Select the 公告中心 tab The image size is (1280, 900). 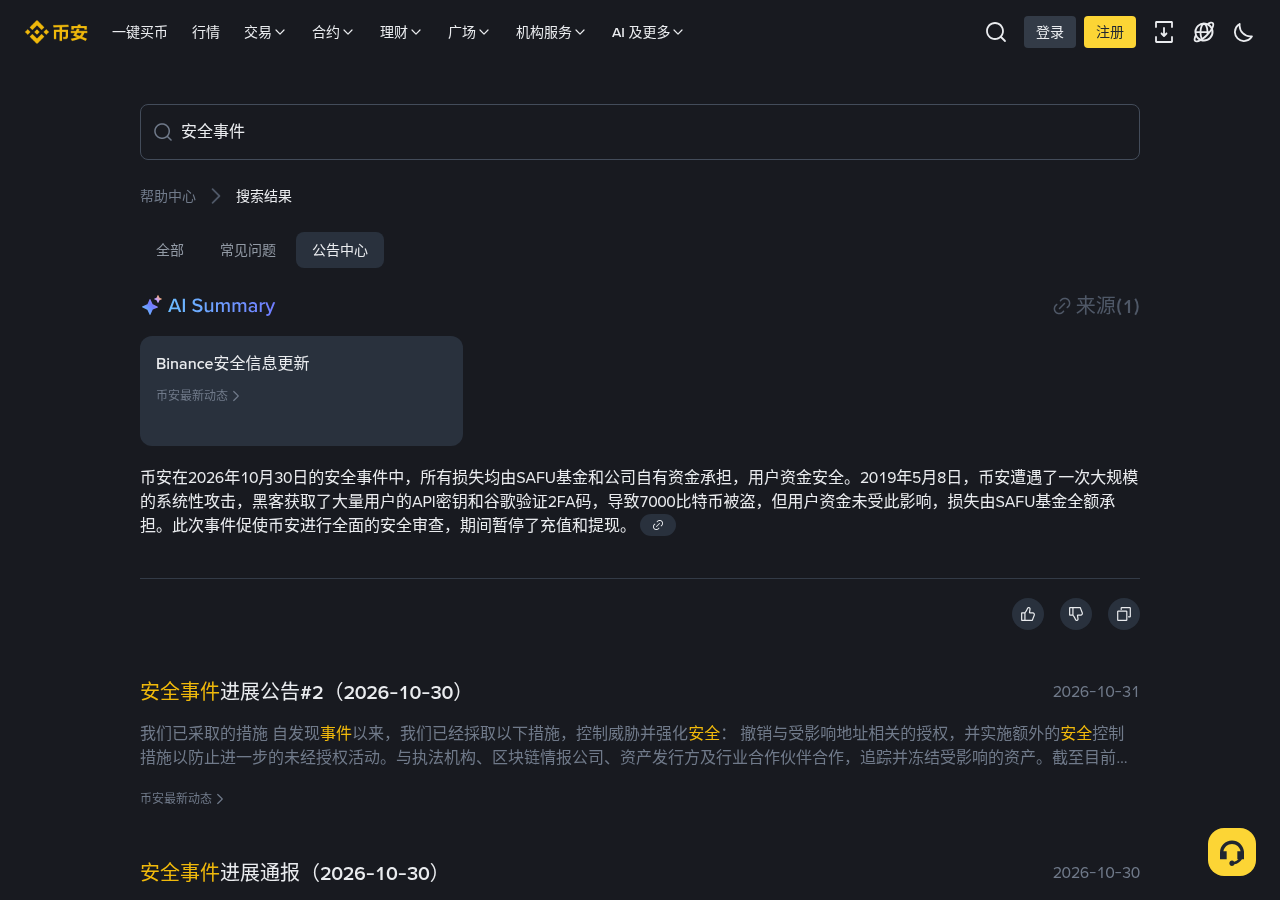pos(340,250)
